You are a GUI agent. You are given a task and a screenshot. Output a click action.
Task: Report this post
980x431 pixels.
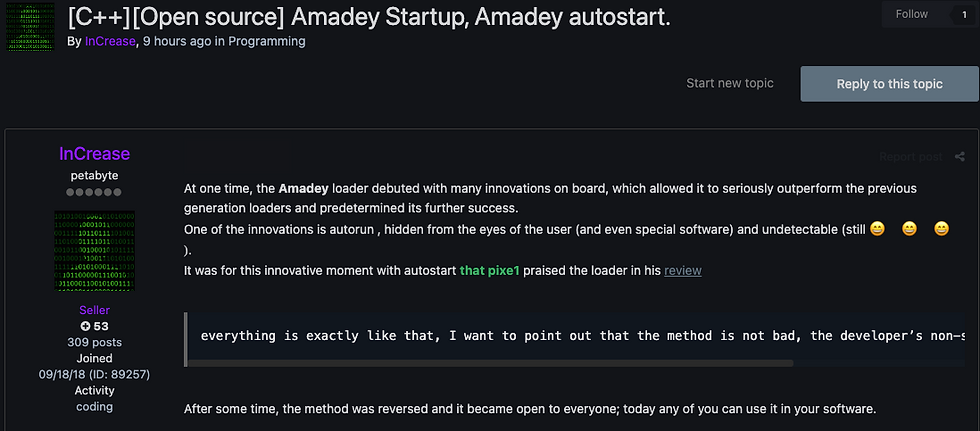[x=911, y=157]
